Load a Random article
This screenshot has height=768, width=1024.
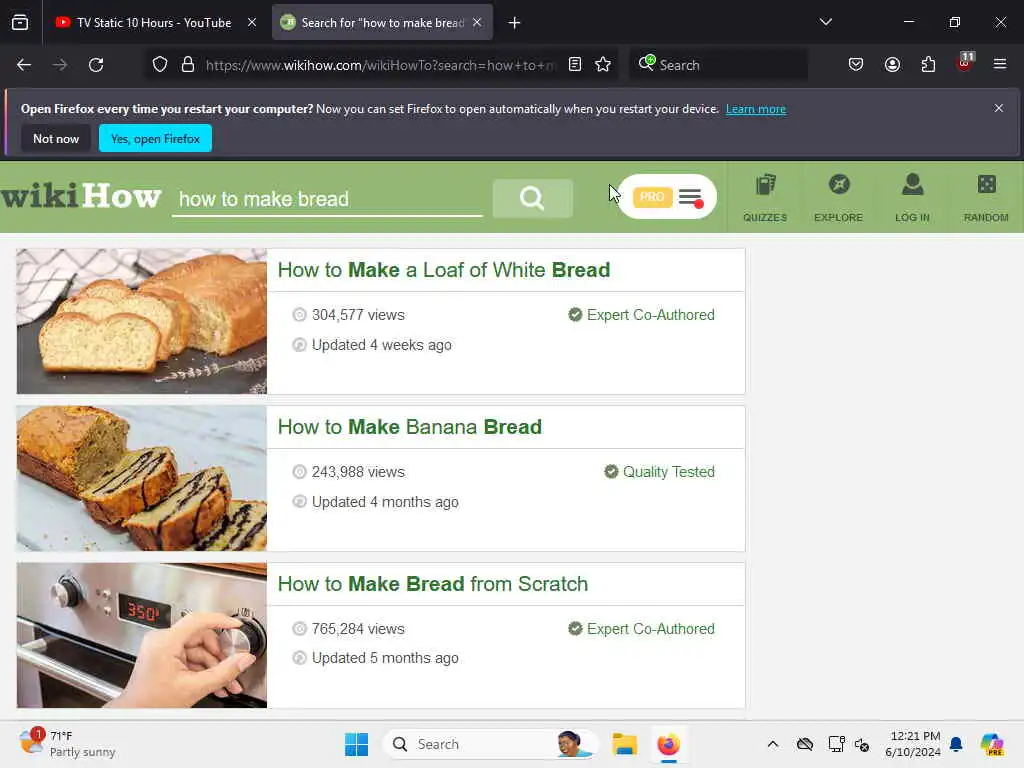pyautogui.click(x=986, y=198)
